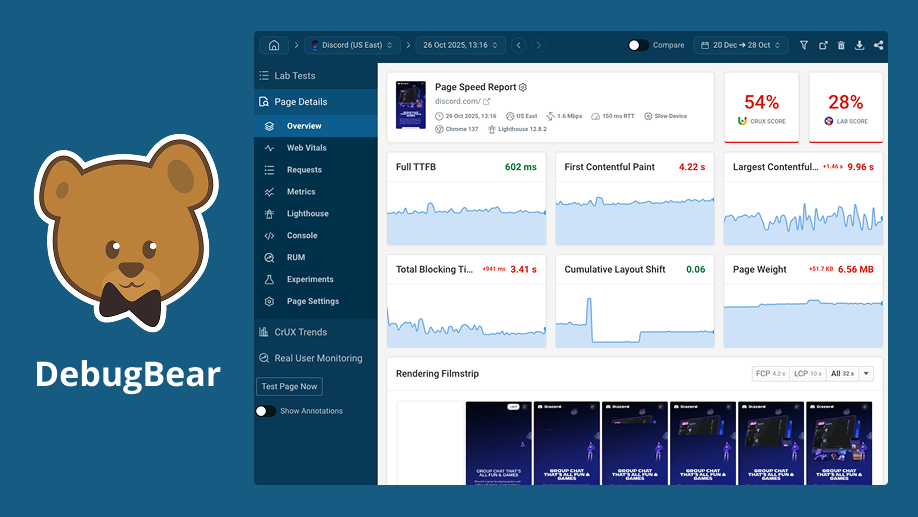Select Web Vitals in sidebar
The image size is (918, 517).
[x=316, y=148]
